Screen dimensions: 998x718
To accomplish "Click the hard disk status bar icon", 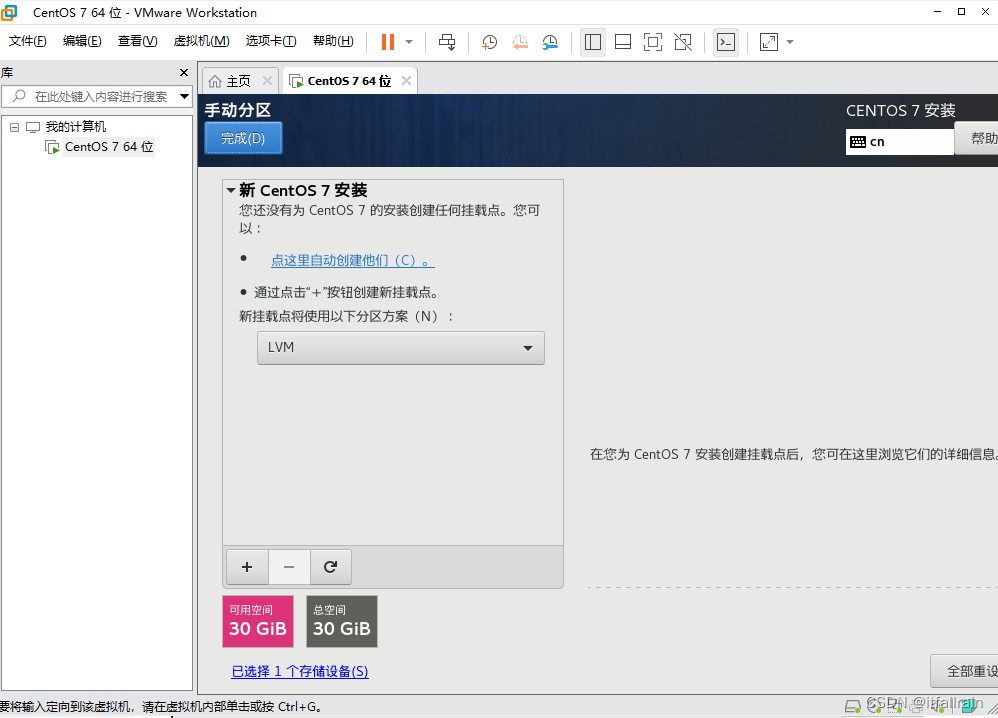I will point(852,705).
